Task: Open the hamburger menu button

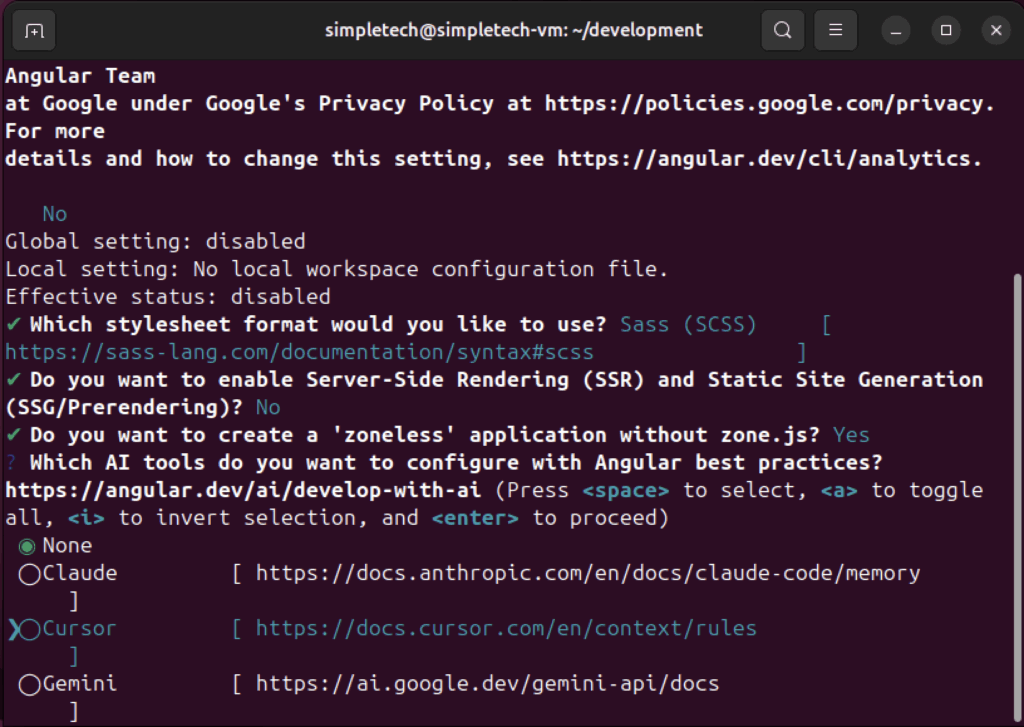Action: tap(835, 30)
